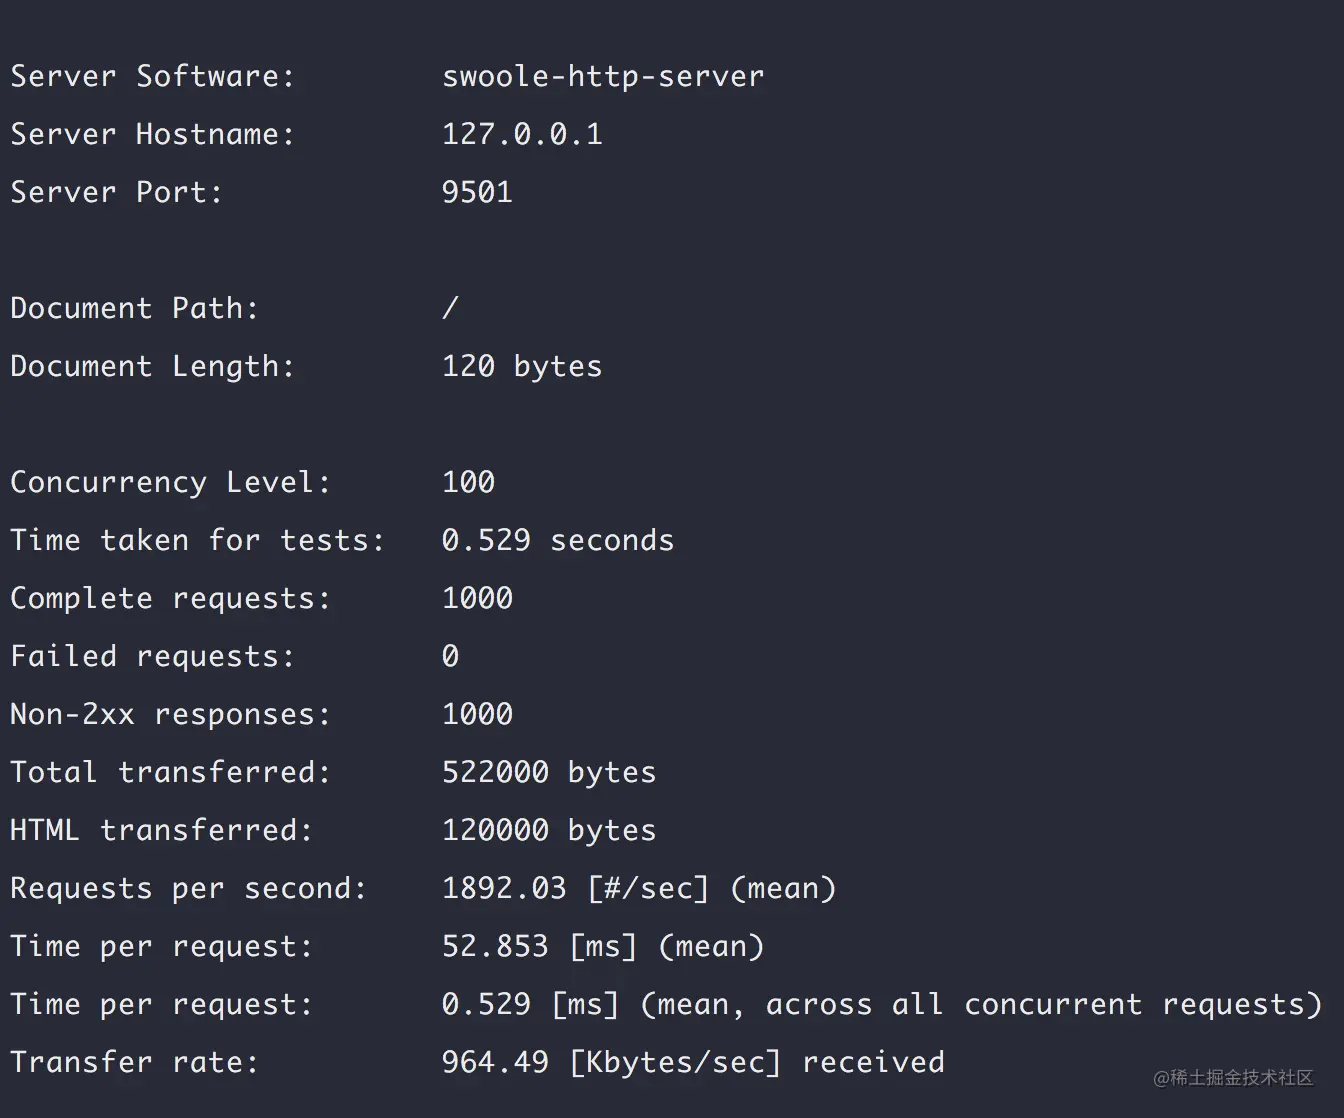
Task: Click the 'Server Hostname:' label
Action: coord(153,134)
